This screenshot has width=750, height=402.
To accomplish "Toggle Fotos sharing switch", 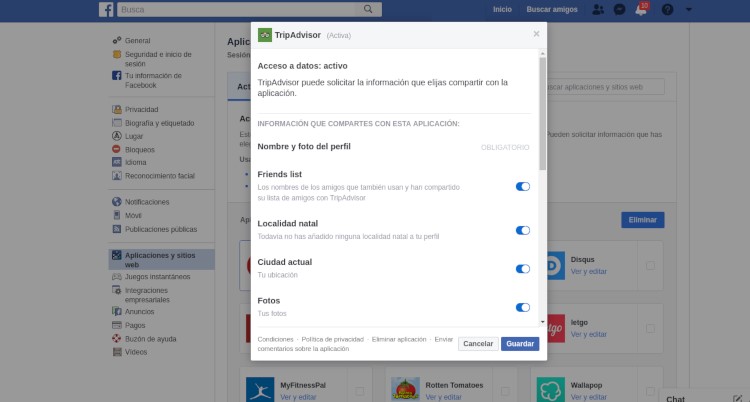I will [522, 307].
